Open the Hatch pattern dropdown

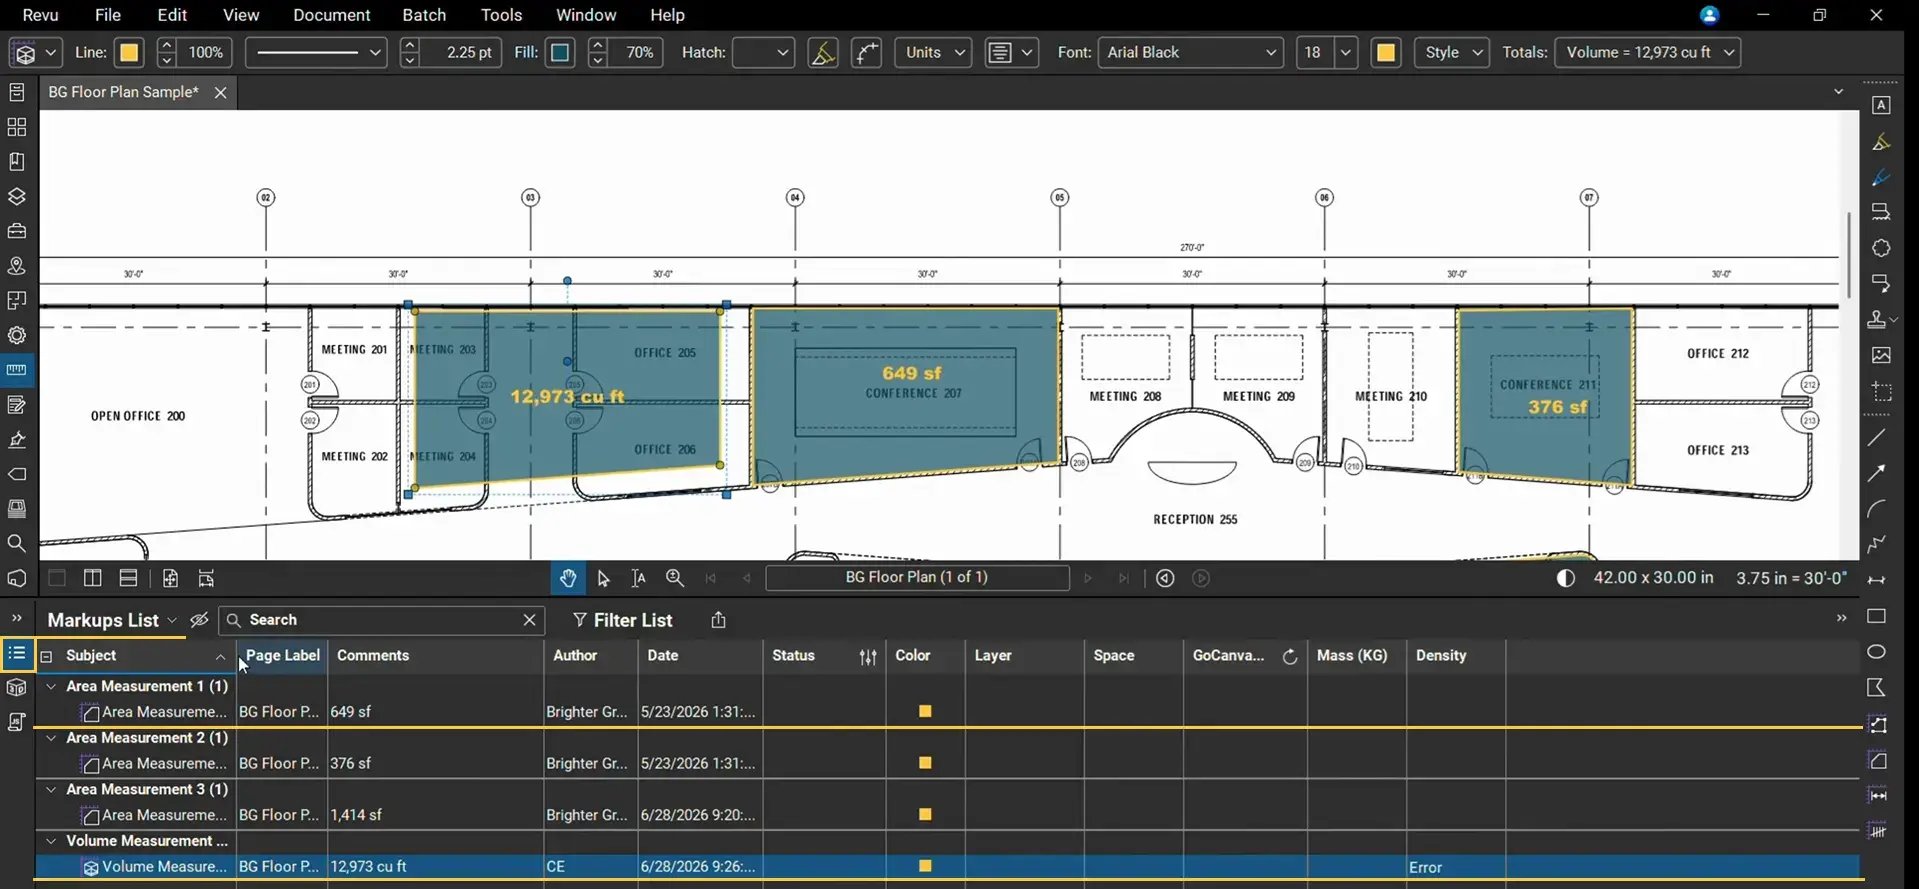point(763,52)
